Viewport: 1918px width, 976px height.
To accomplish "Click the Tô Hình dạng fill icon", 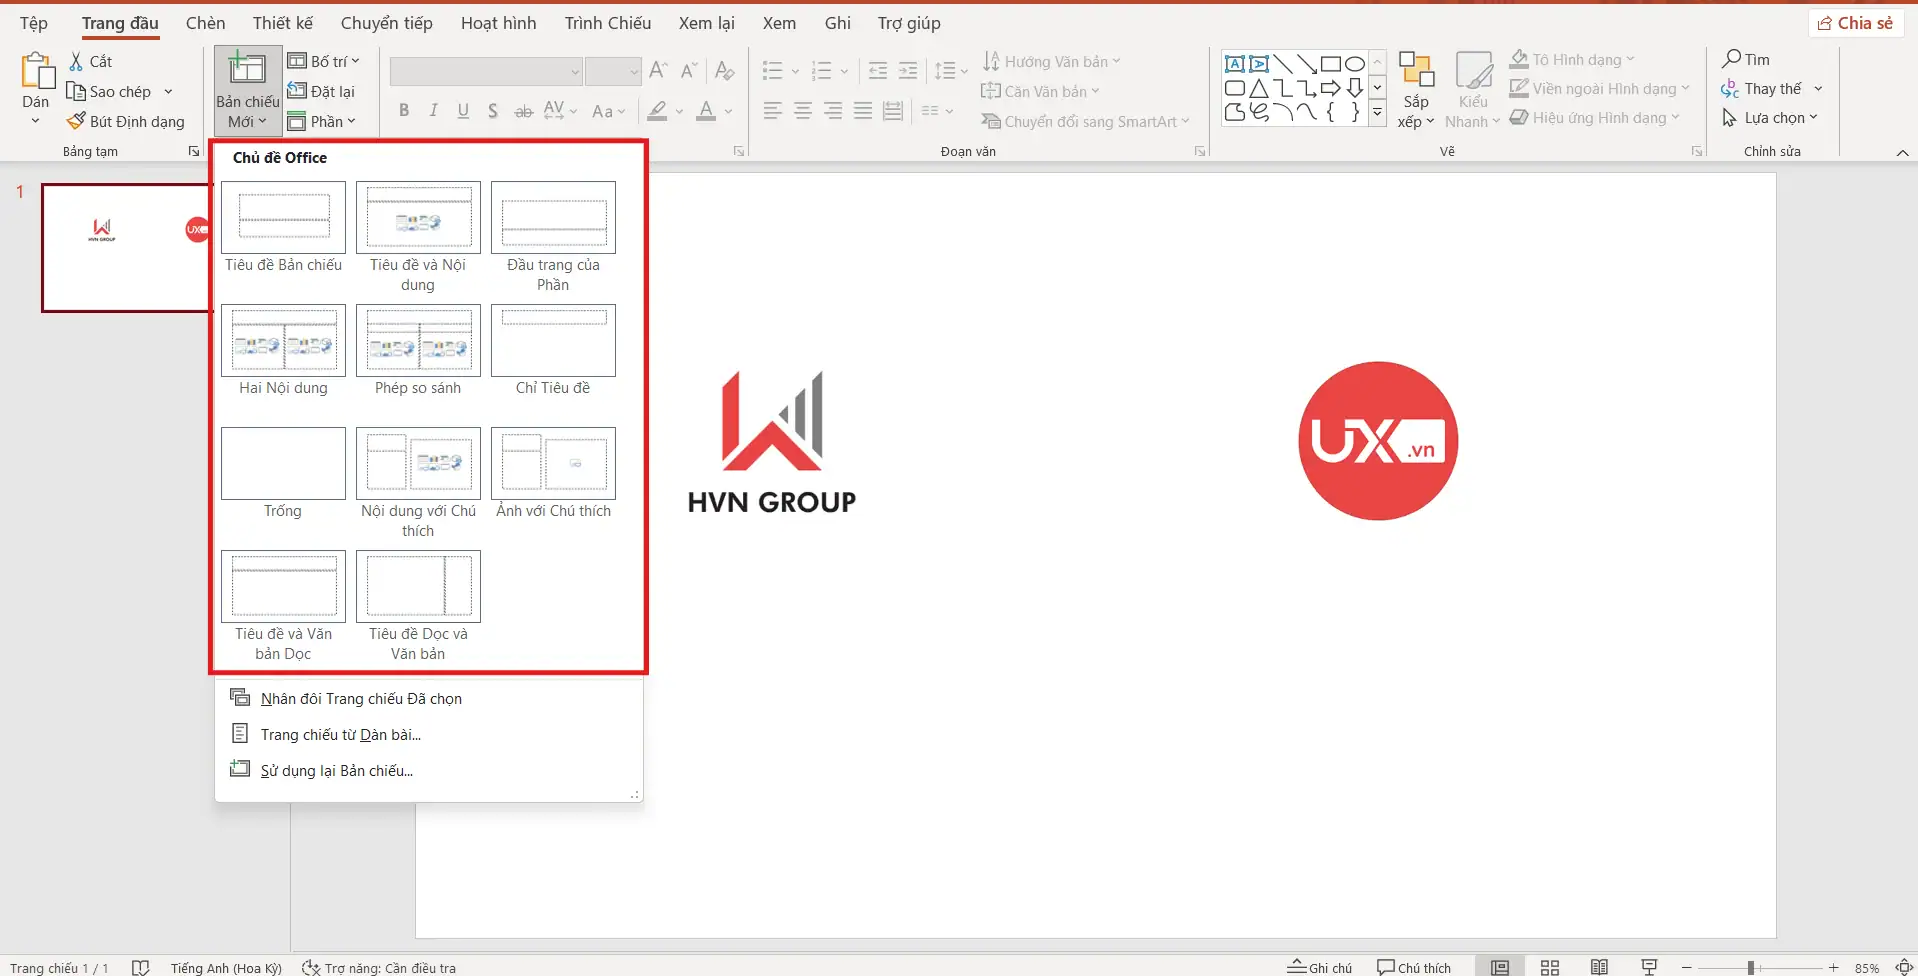I will coord(1521,58).
